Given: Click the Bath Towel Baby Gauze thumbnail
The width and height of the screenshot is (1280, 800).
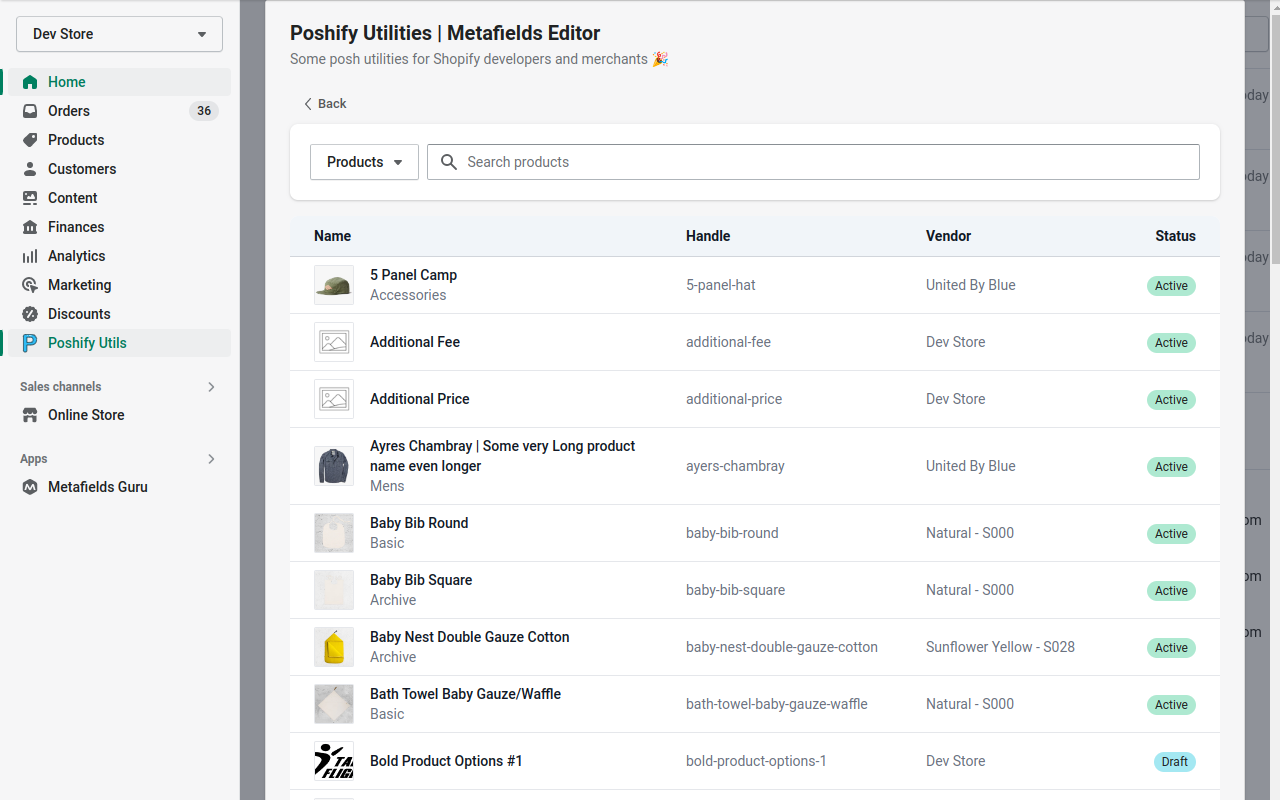Looking at the screenshot, I should click(x=334, y=704).
